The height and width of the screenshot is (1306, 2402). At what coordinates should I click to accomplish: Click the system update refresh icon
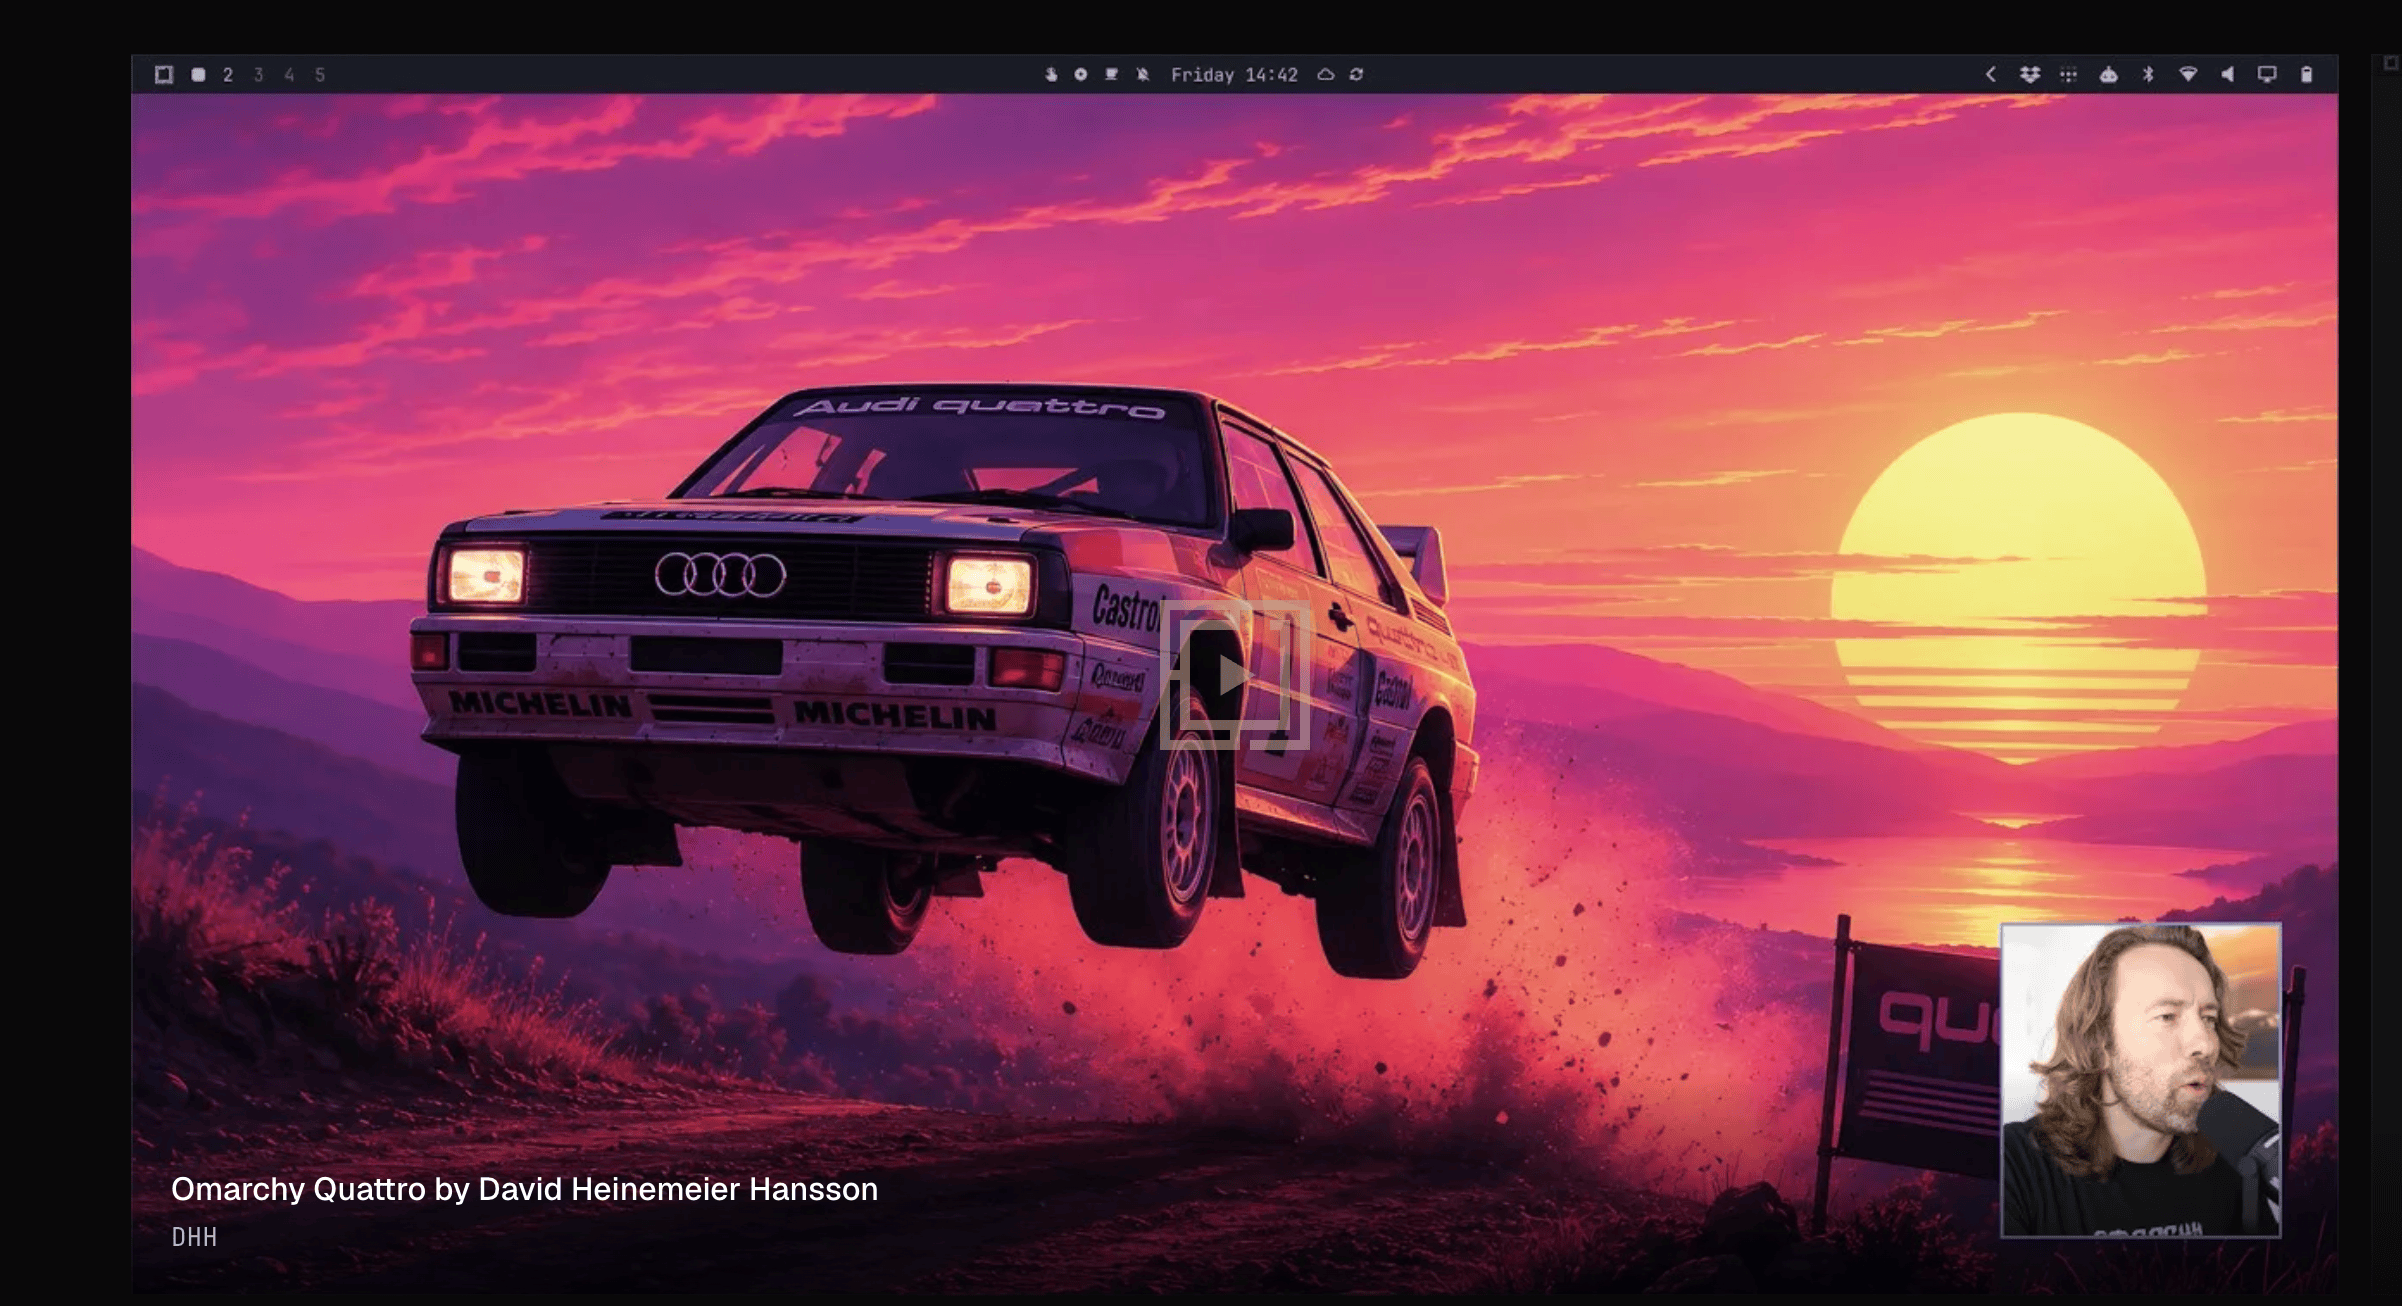1356,74
